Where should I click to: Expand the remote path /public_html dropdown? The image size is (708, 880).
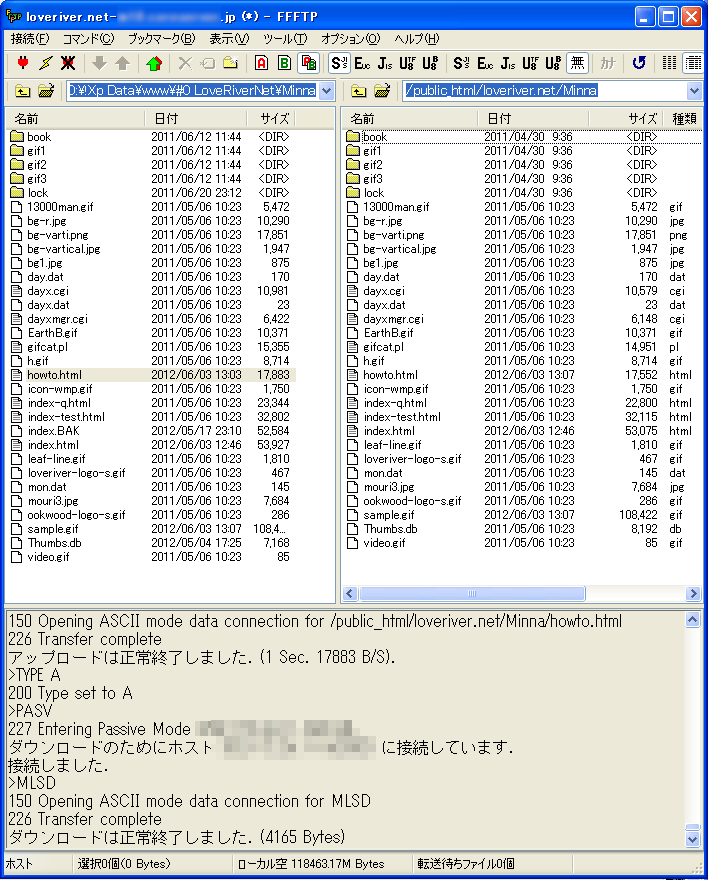694,91
